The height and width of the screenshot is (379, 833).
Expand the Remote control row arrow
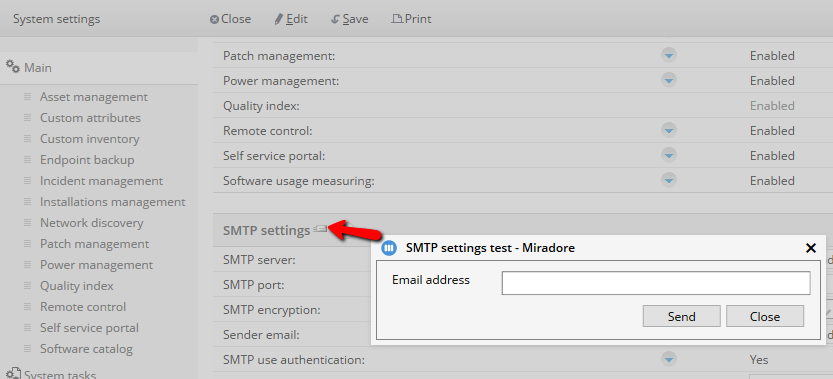(x=669, y=130)
